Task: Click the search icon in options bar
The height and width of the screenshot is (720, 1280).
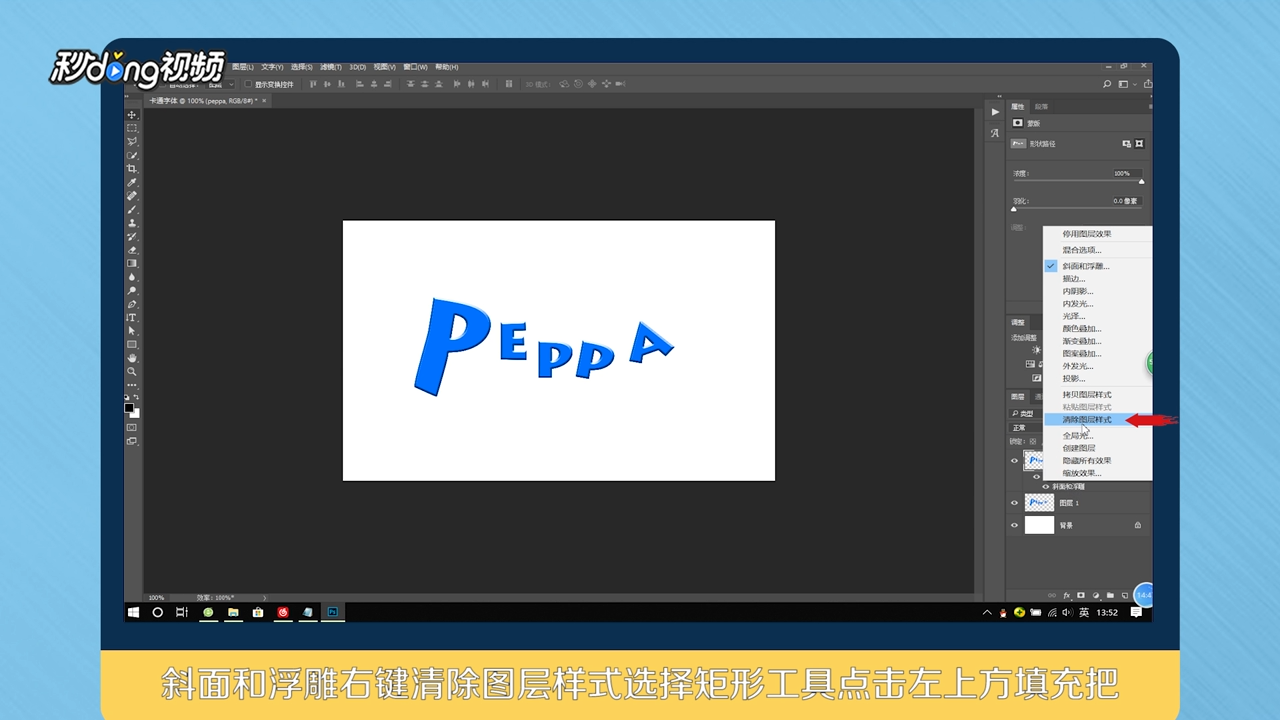Action: tap(1107, 84)
